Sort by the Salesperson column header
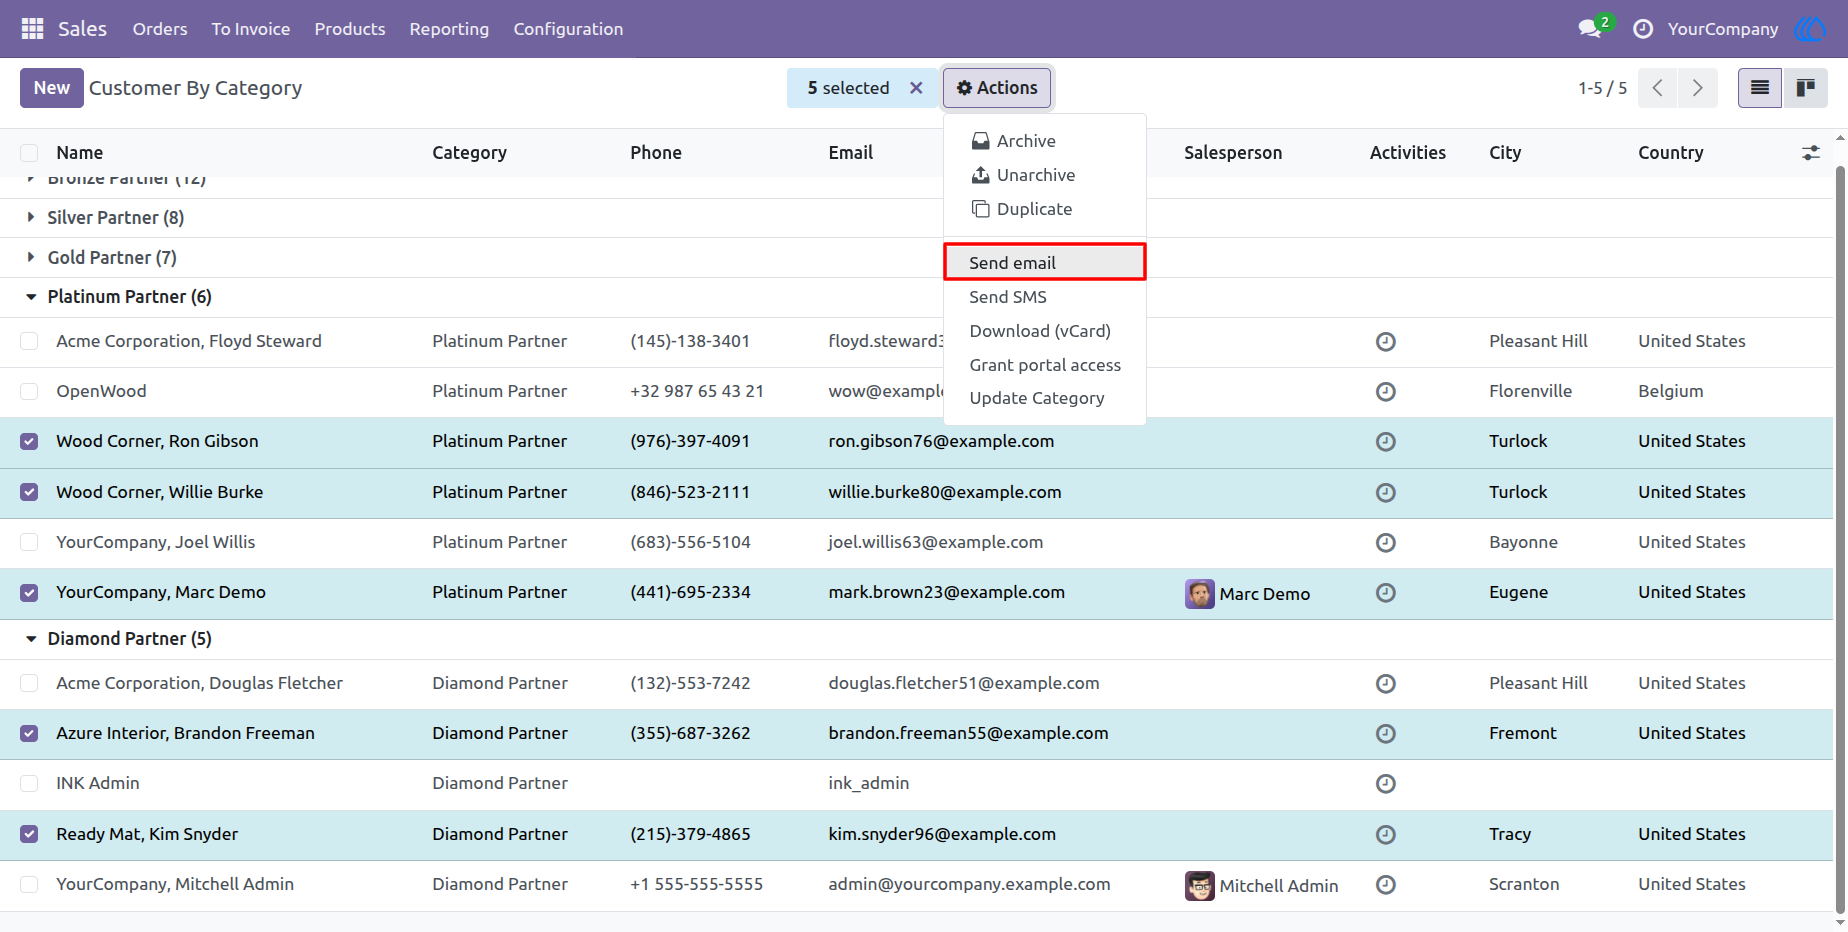1848x932 pixels. pos(1233,153)
